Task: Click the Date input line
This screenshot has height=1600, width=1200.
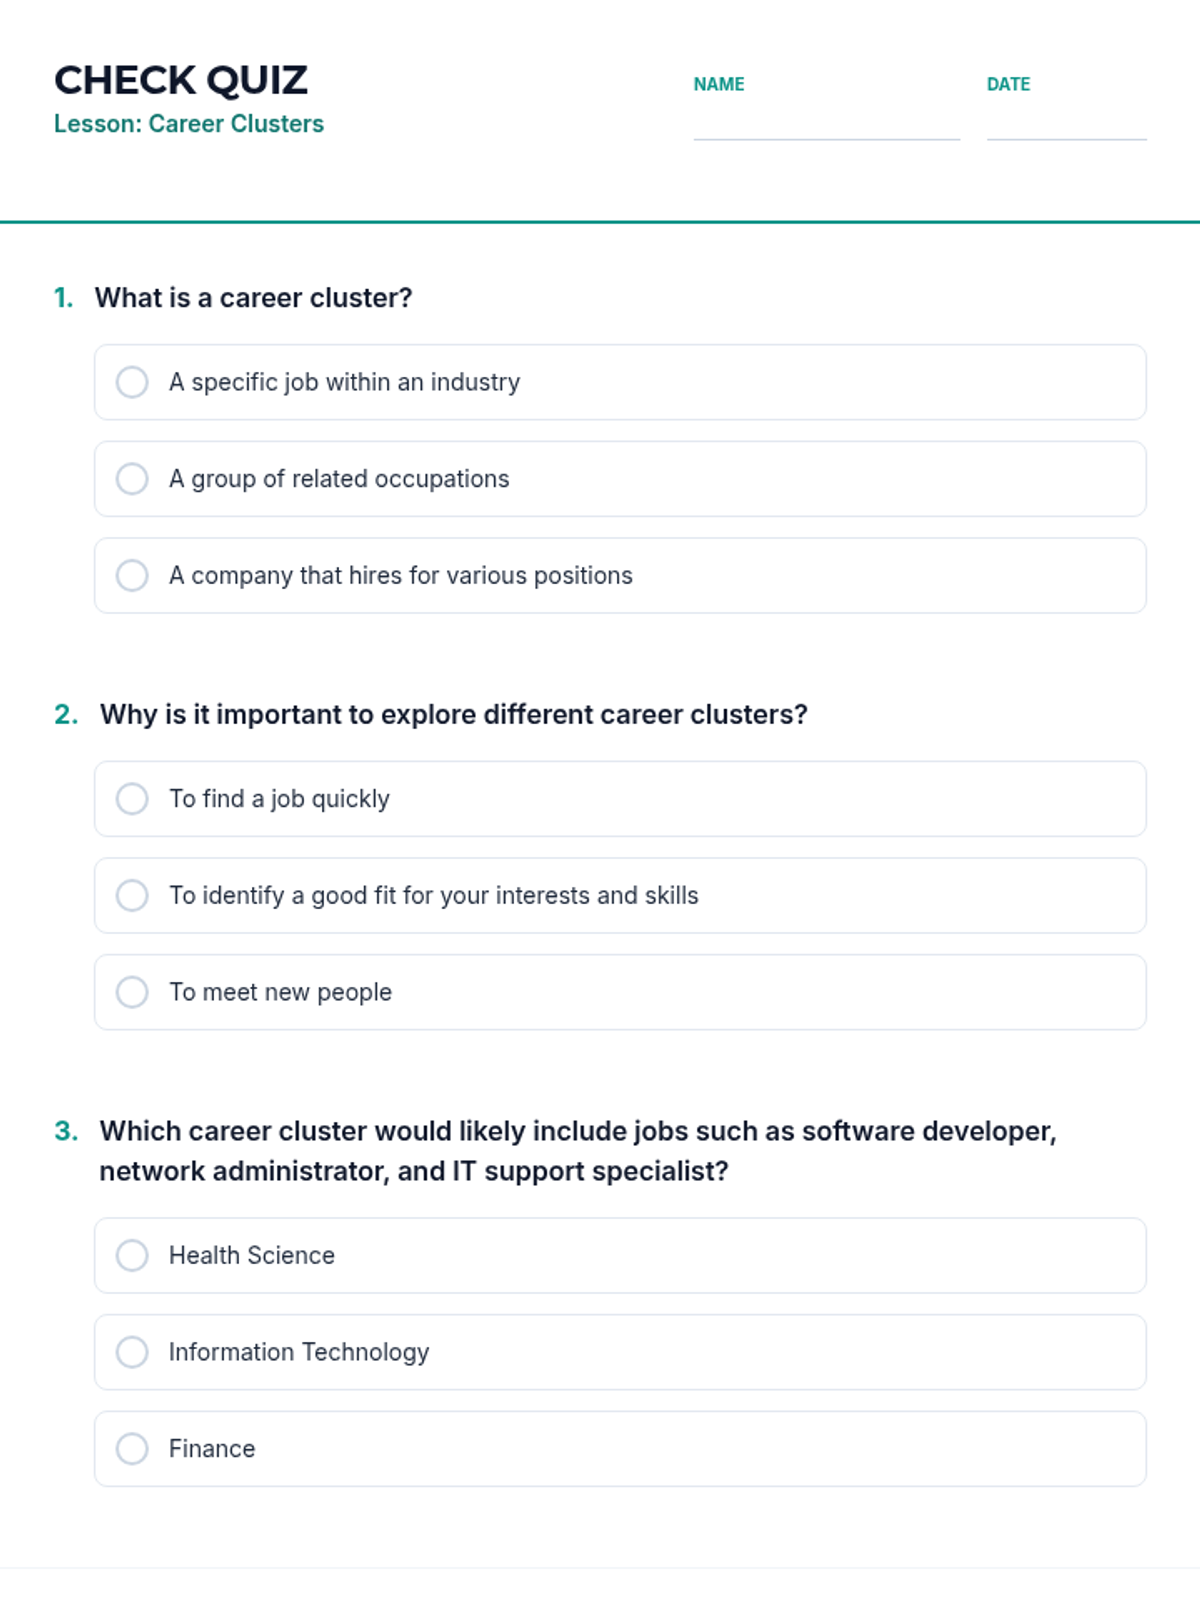Action: pyautogui.click(x=1066, y=124)
